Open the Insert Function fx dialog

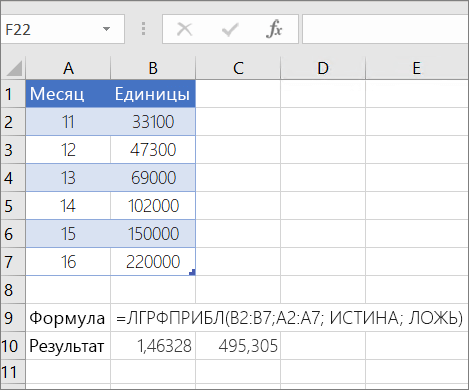274,29
